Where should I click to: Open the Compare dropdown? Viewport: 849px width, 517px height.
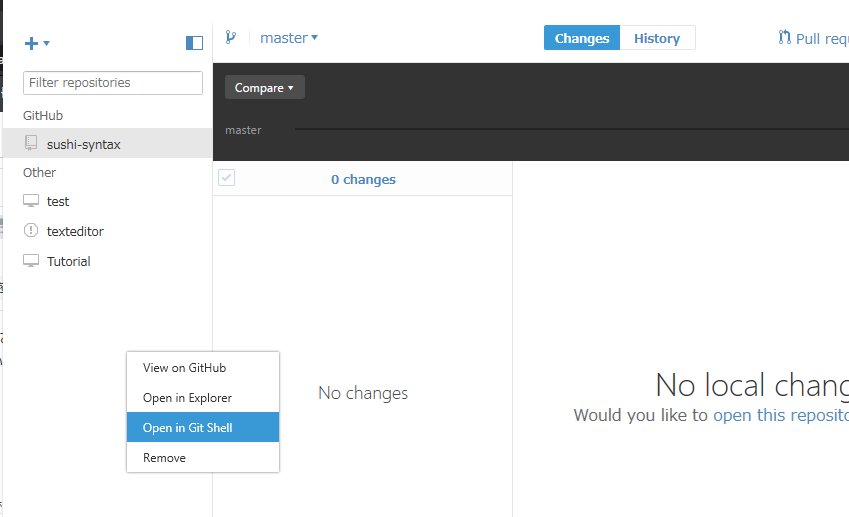tap(265, 87)
